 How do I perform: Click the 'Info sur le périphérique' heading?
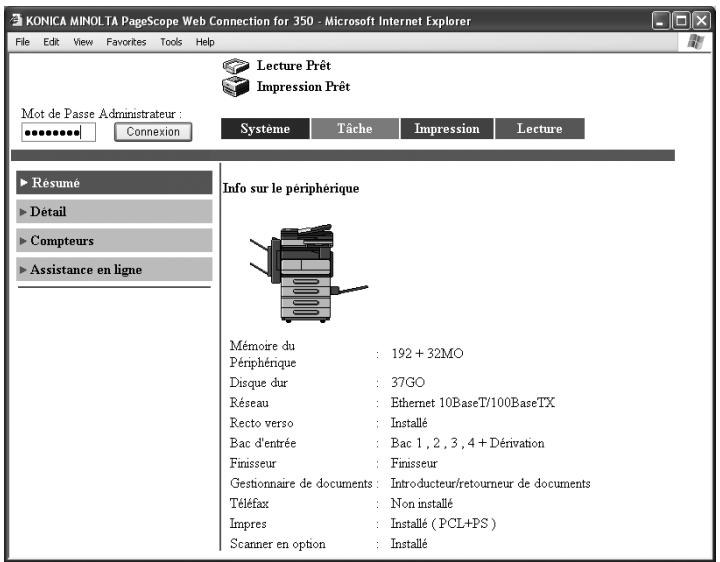pyautogui.click(x=291, y=188)
